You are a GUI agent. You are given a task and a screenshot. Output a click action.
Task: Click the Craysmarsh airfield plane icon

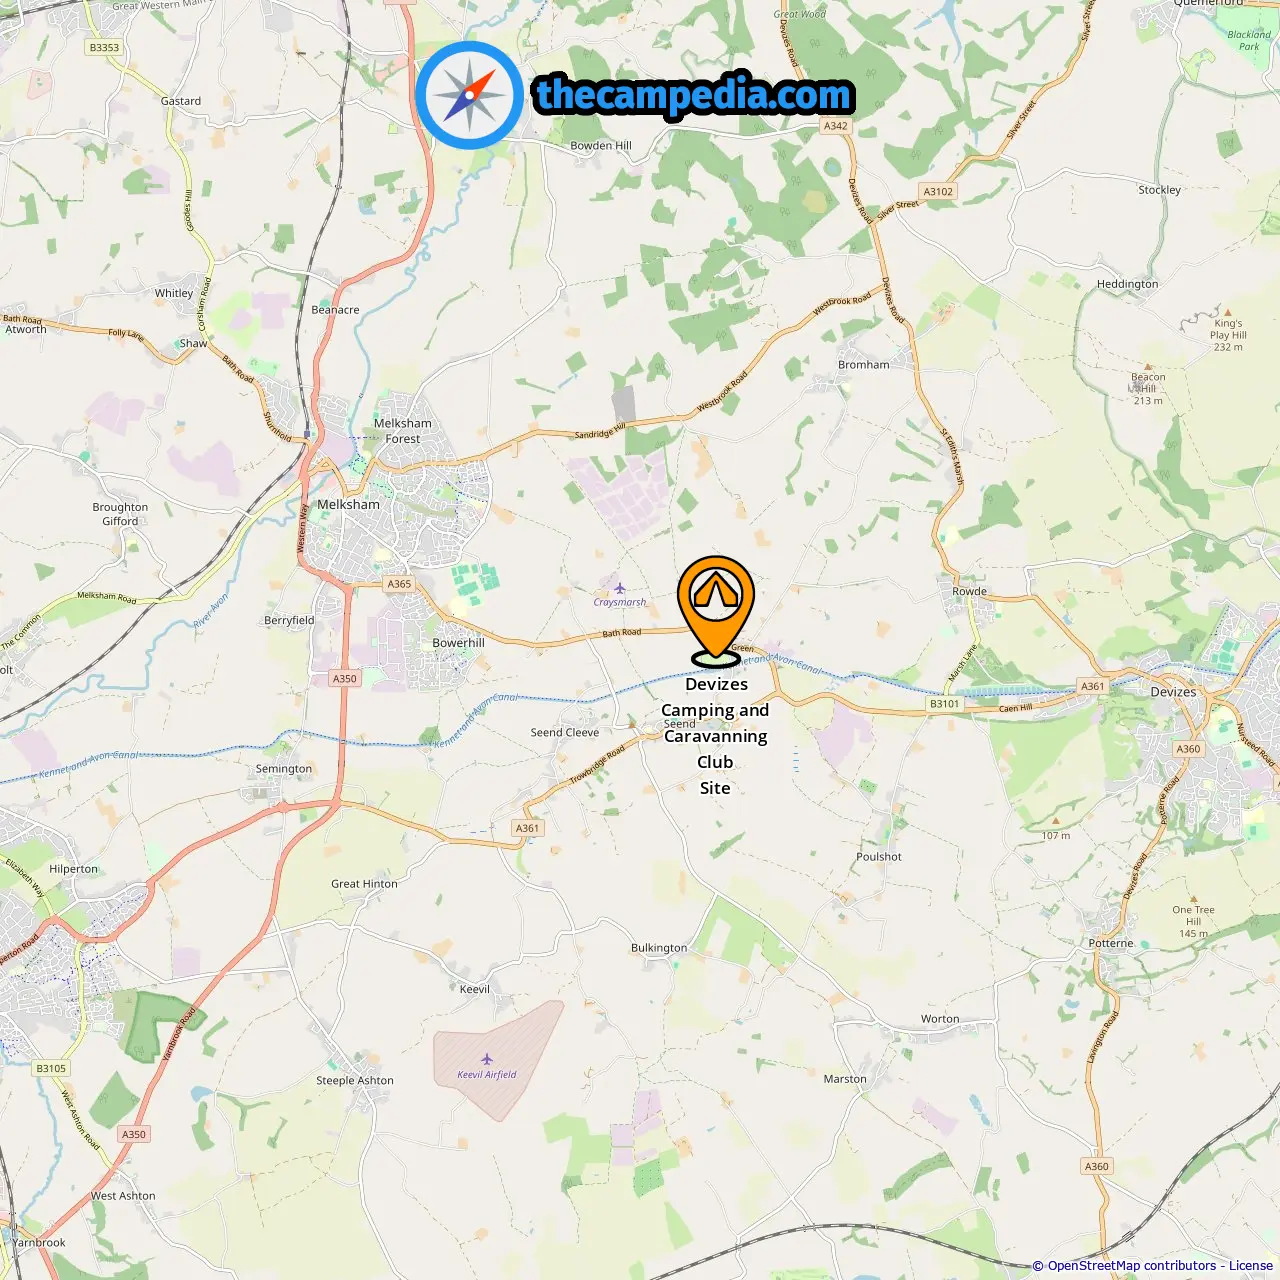pos(620,588)
